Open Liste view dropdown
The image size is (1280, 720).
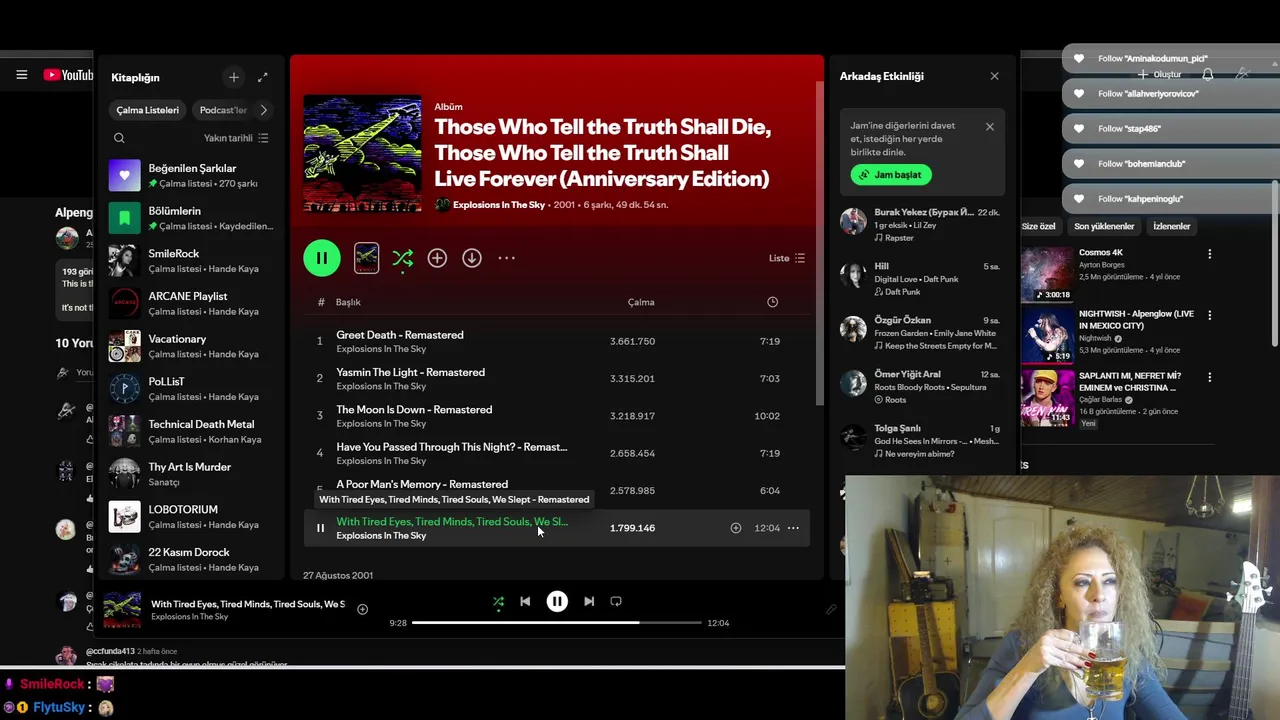click(787, 258)
